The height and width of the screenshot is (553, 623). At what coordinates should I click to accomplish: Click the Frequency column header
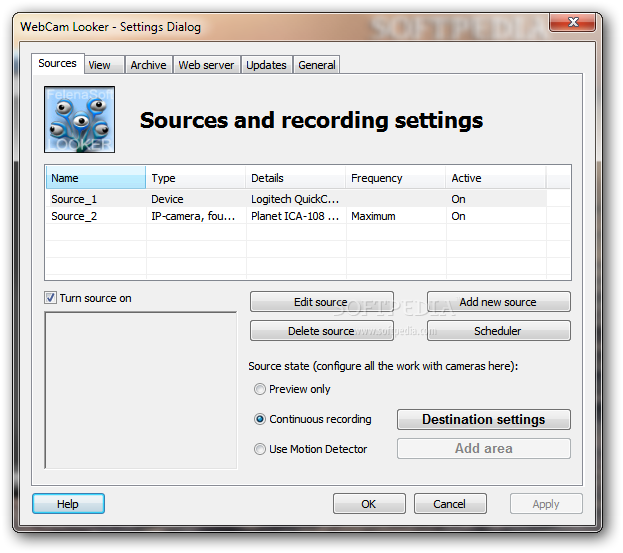[396, 178]
